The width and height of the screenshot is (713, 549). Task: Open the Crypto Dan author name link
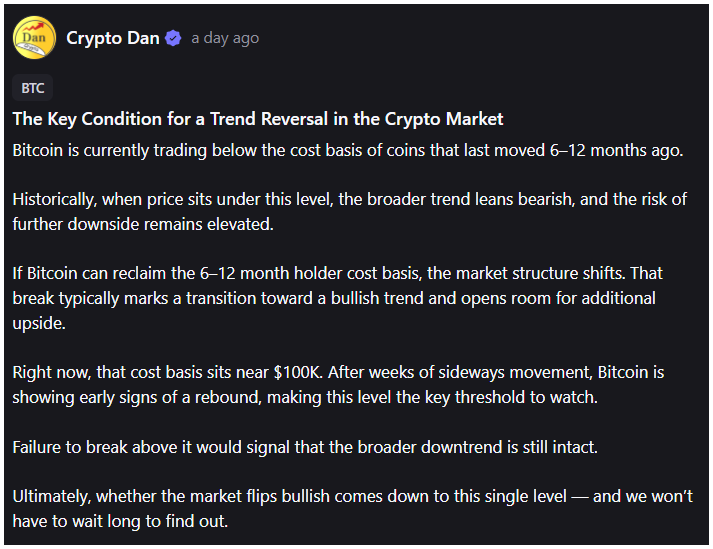coord(112,38)
